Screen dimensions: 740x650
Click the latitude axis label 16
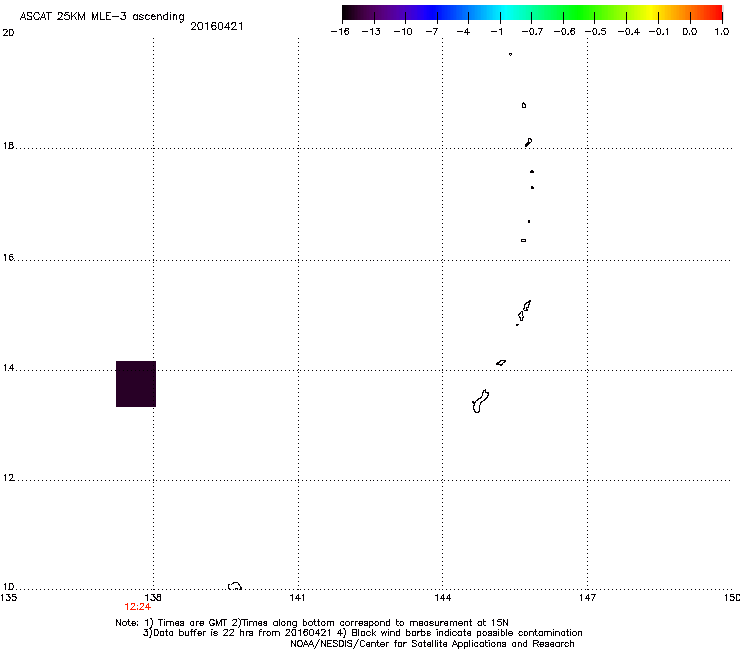click(8, 257)
